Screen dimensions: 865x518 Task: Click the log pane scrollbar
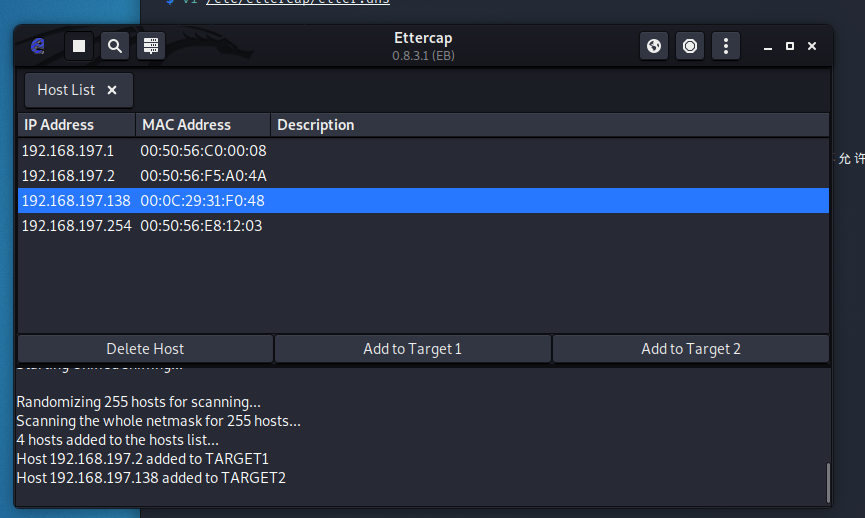point(828,482)
